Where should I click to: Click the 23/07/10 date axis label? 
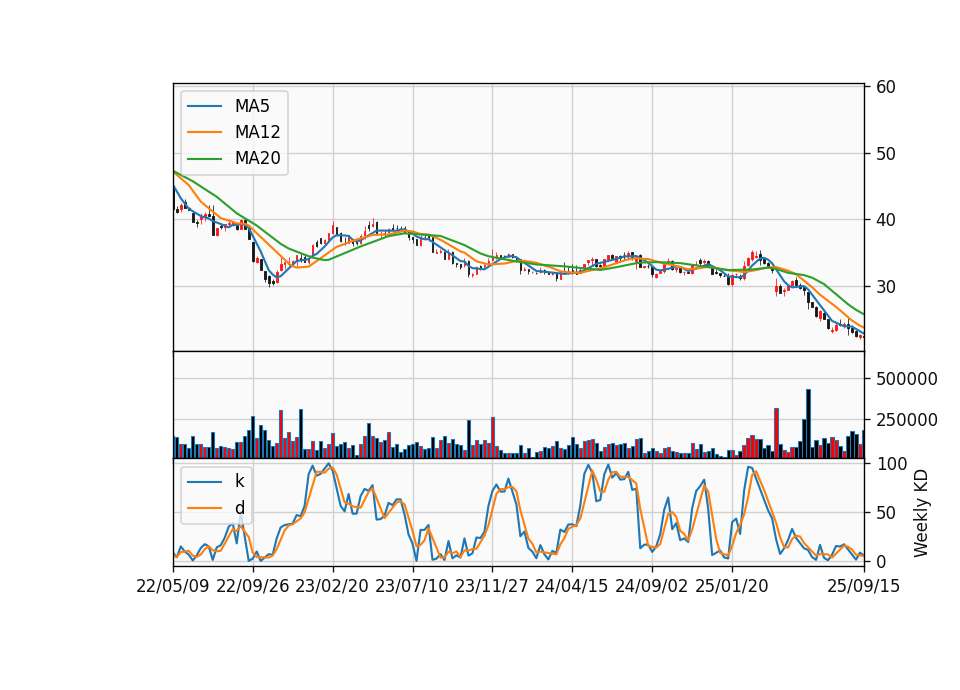point(412,586)
